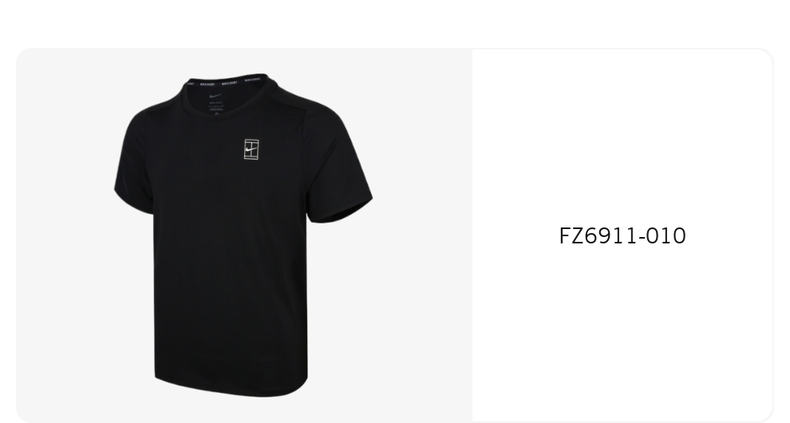This screenshot has height=423, width=790.
Task: Click the gray area right of the shirt
Action: [x=422, y=236]
